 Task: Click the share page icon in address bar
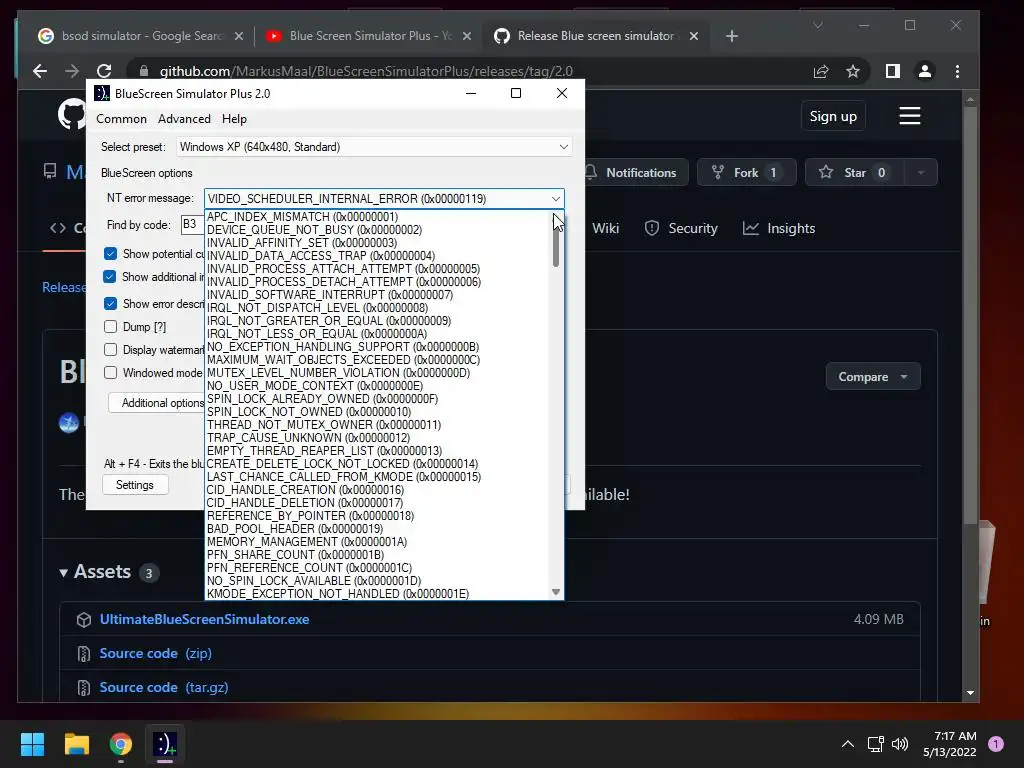[x=821, y=71]
